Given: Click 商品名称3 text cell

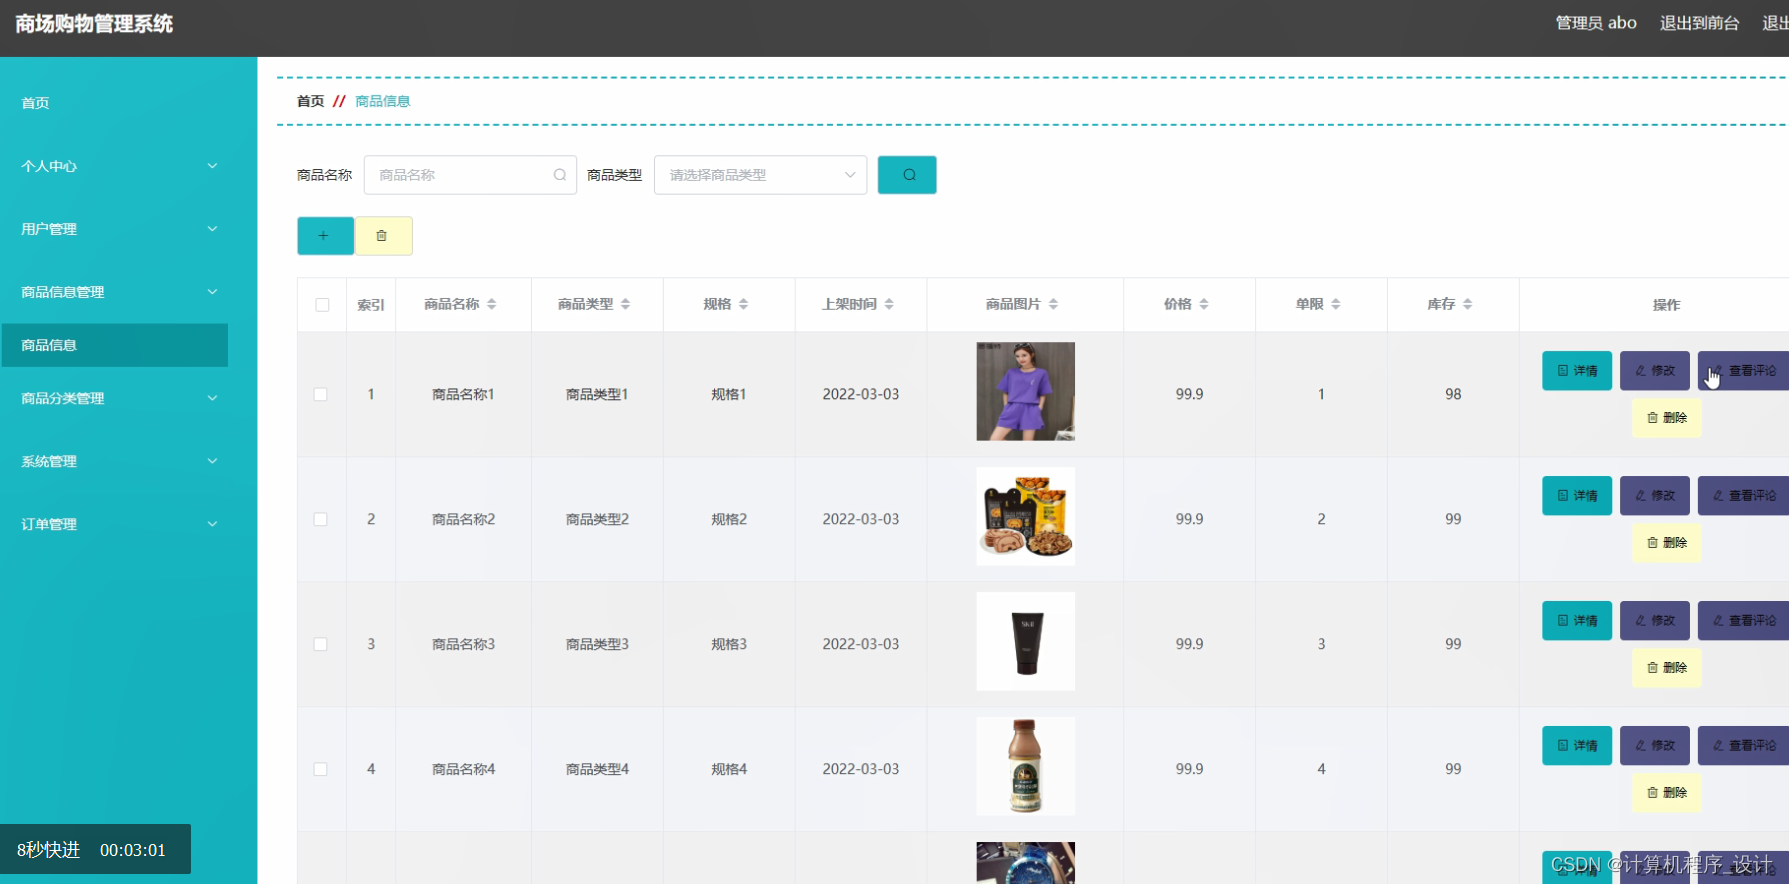Looking at the screenshot, I should (x=464, y=645).
